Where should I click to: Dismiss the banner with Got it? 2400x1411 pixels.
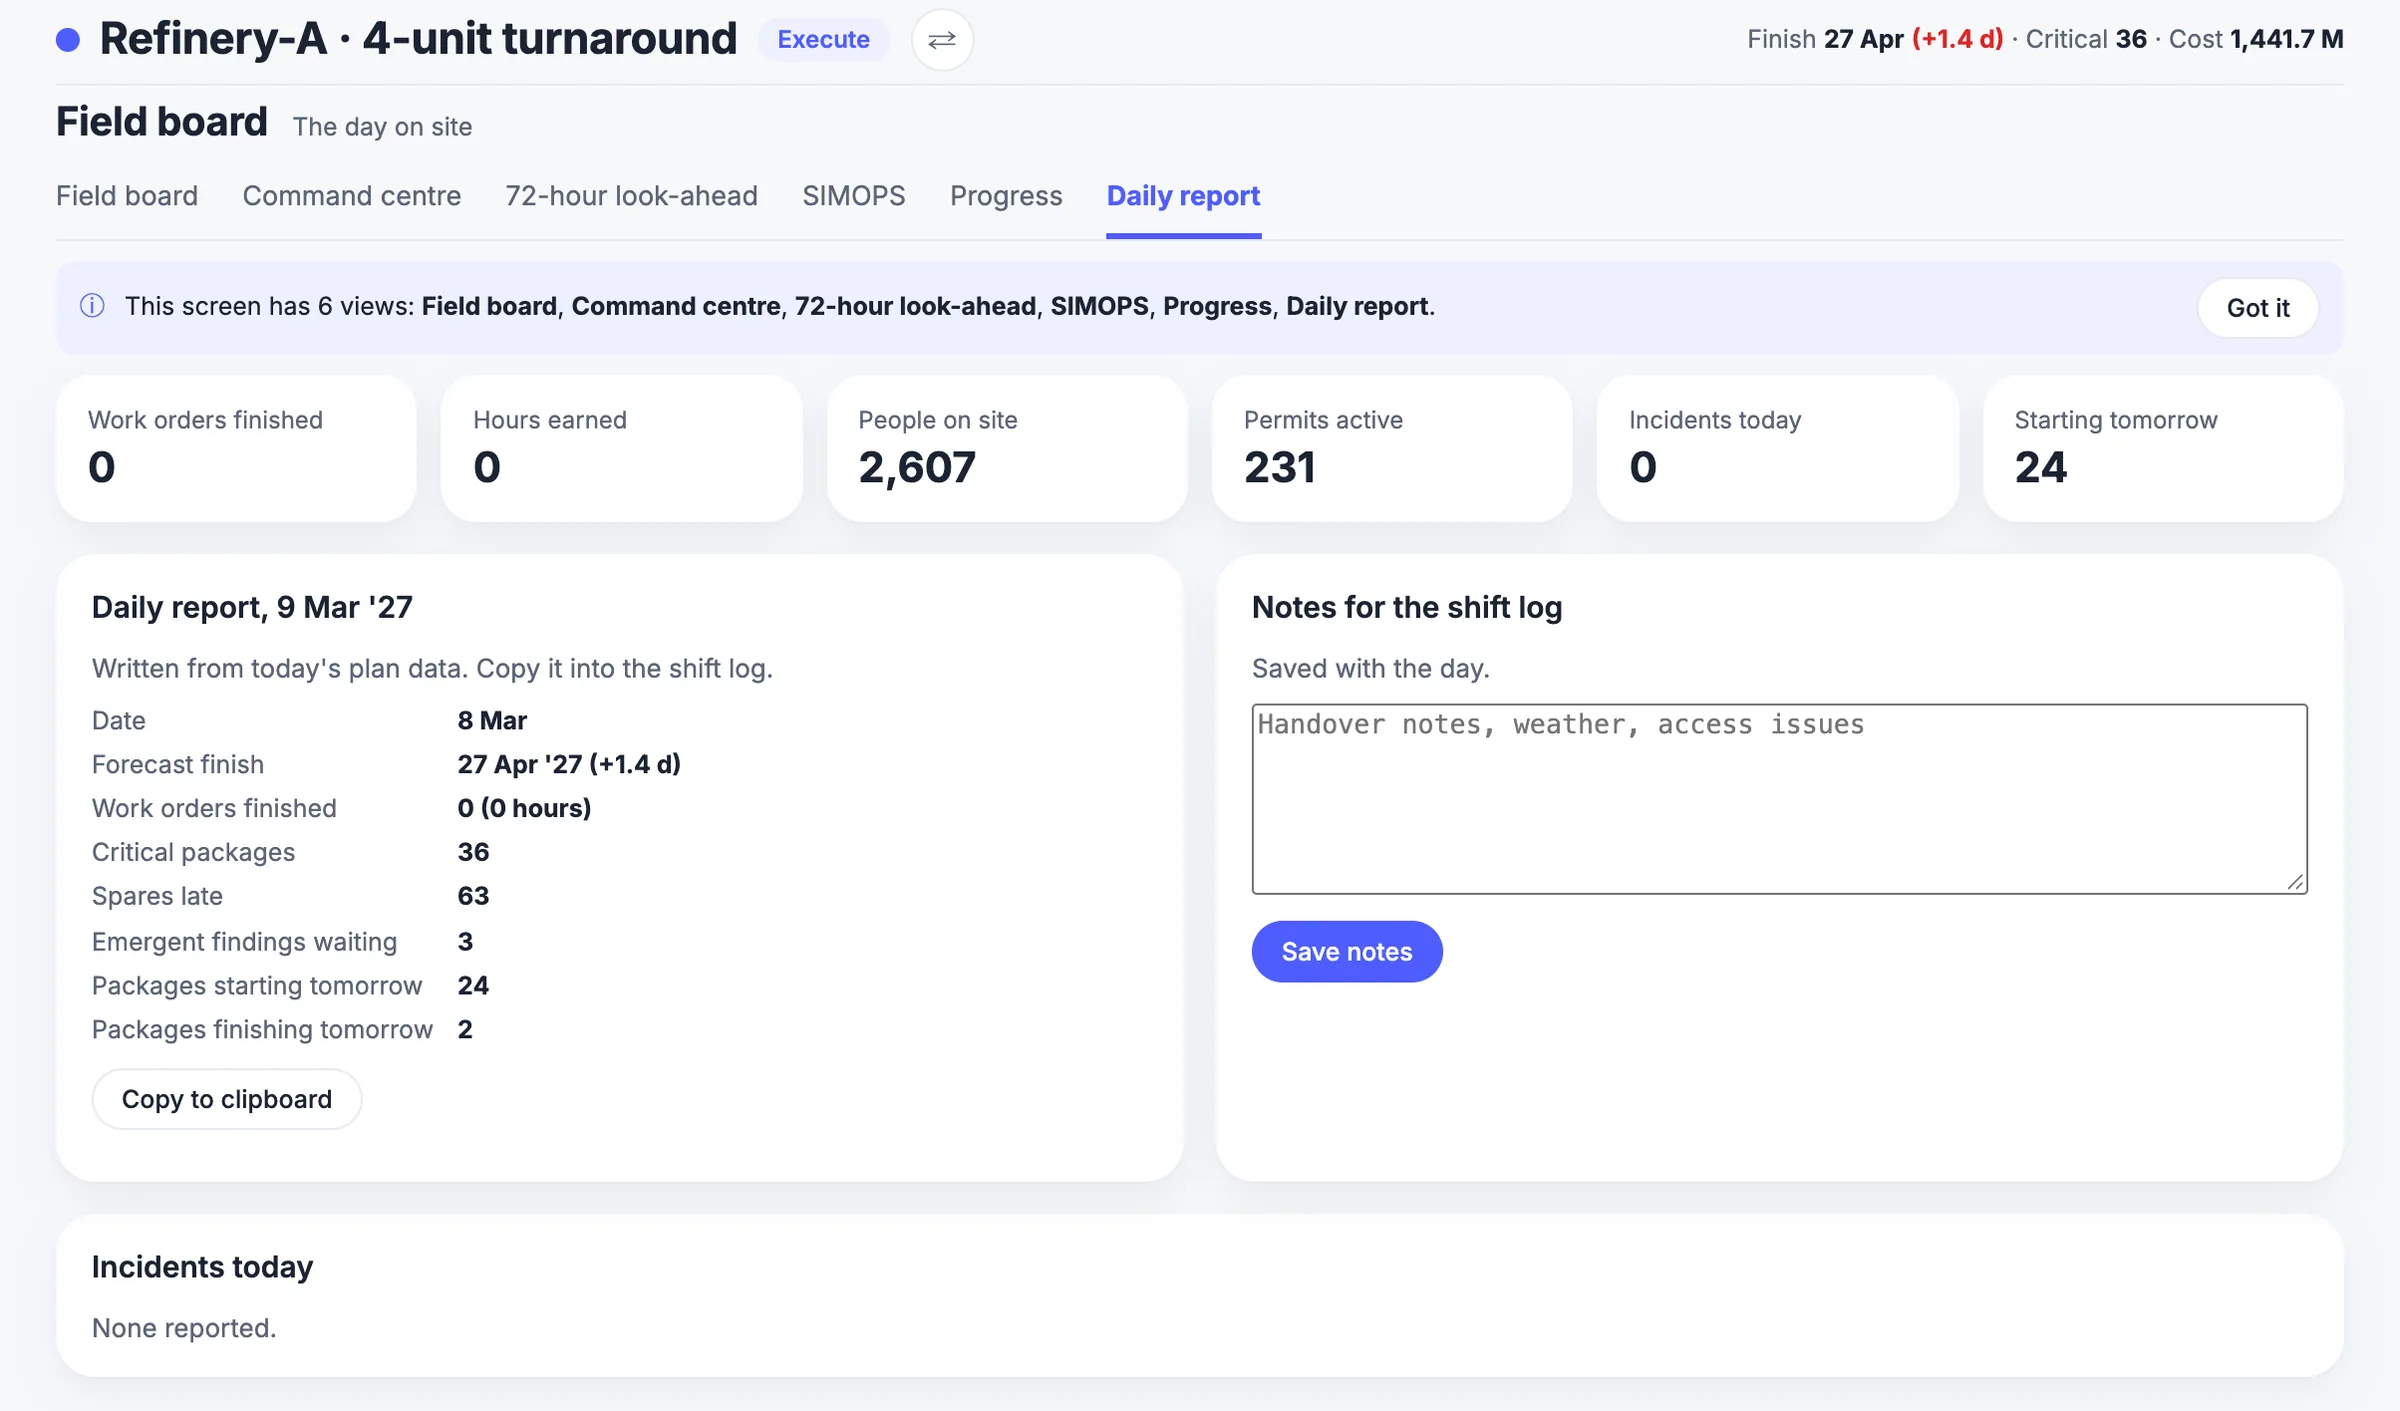(x=2257, y=308)
